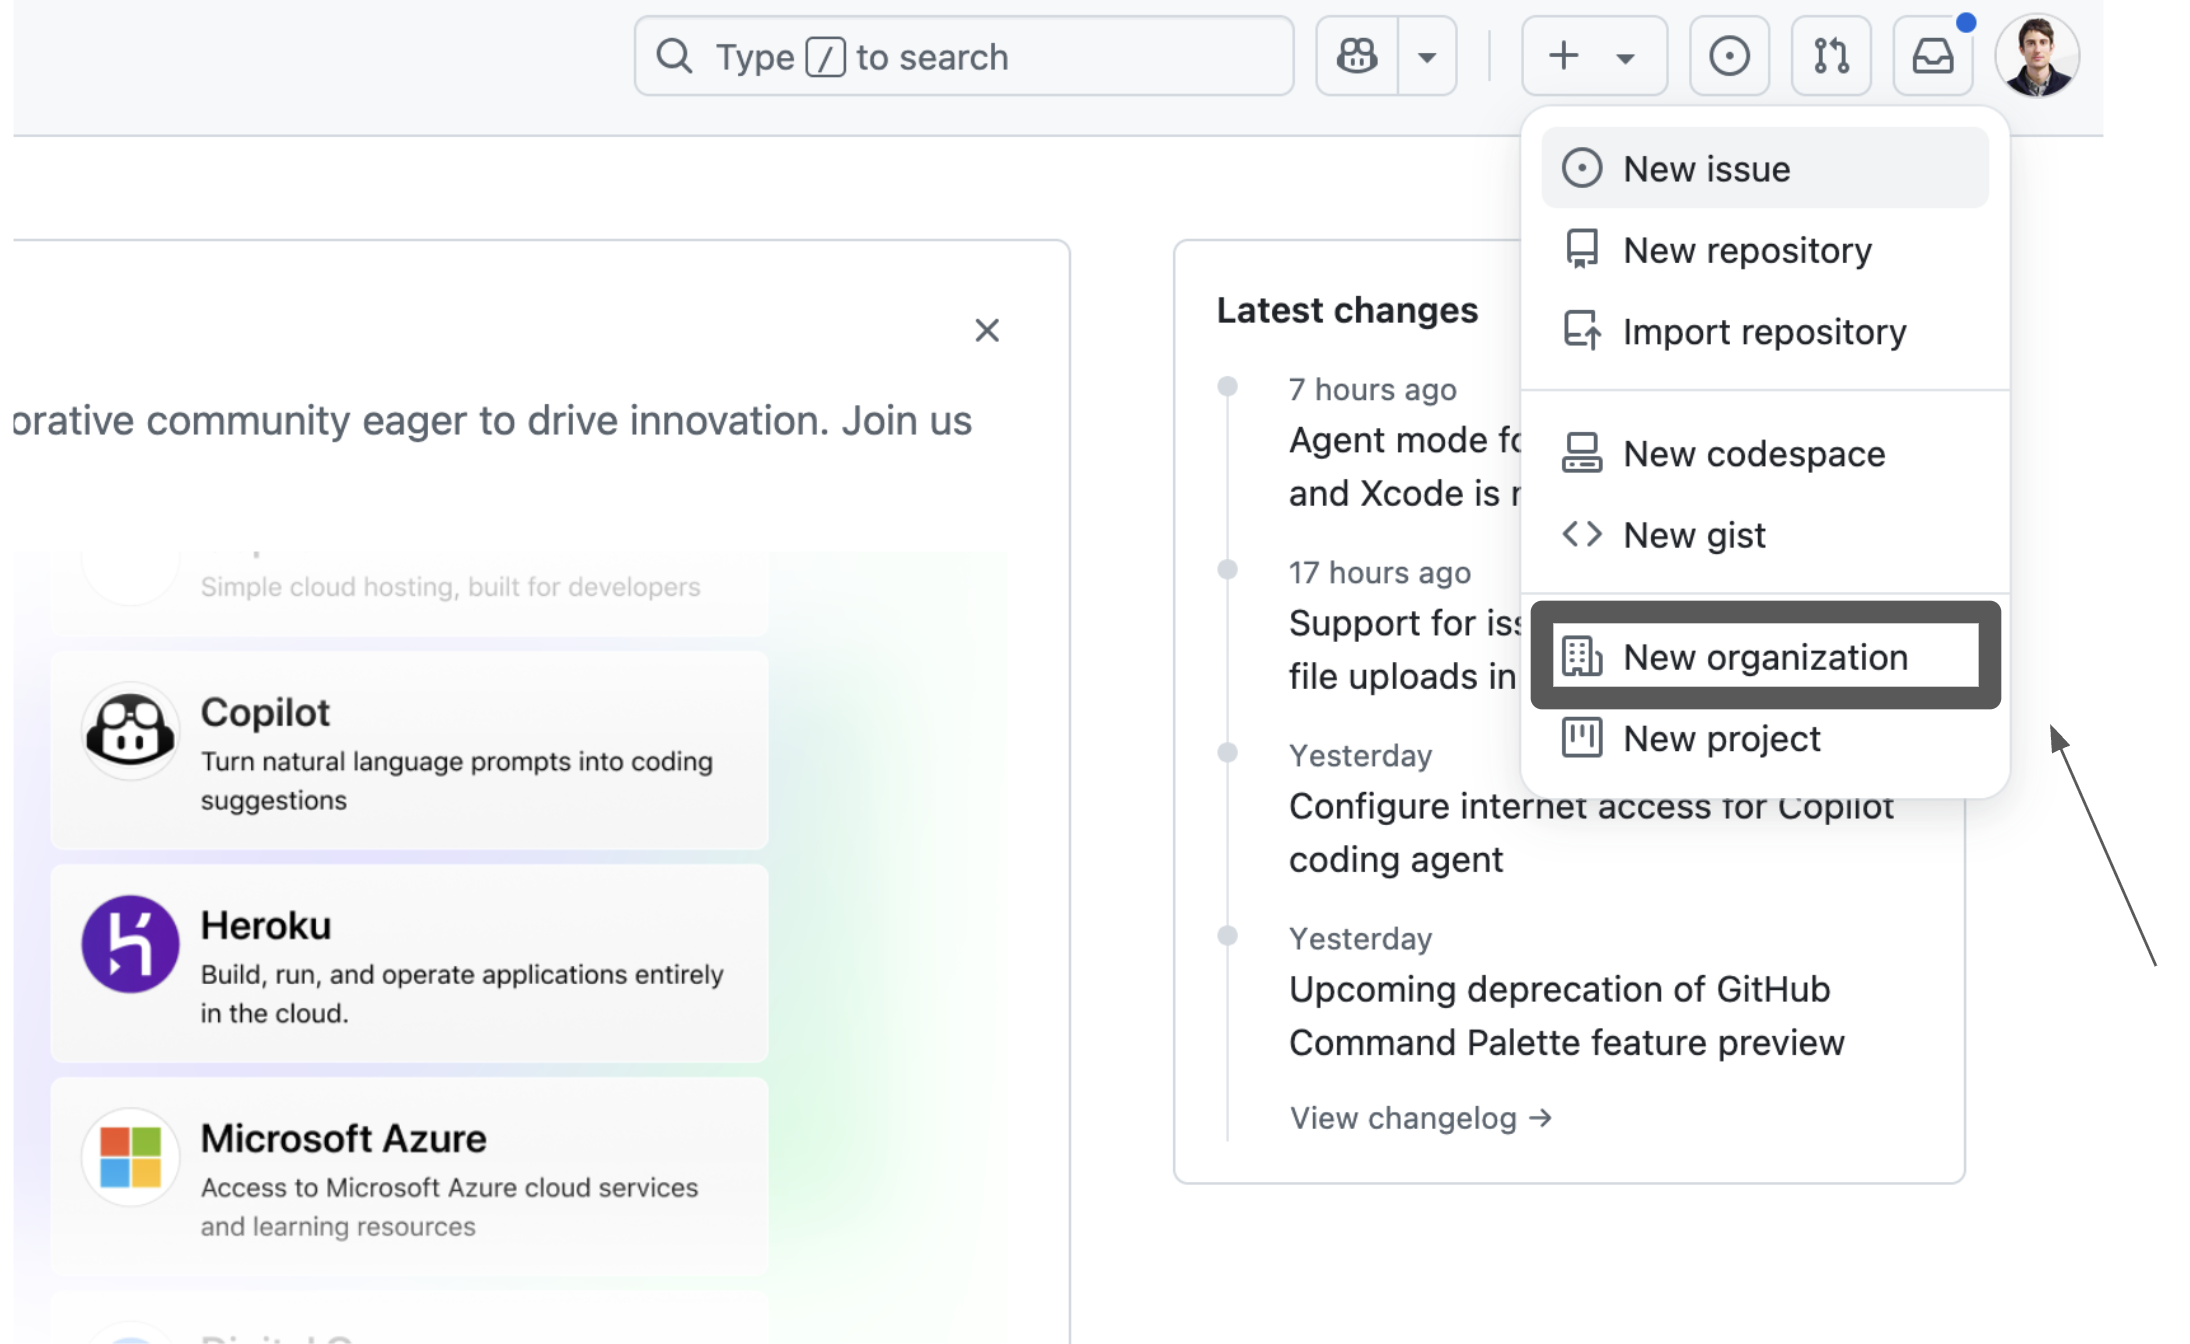The height and width of the screenshot is (1344, 2190).
Task: Click the Import repository upload icon
Action: [x=1582, y=331]
